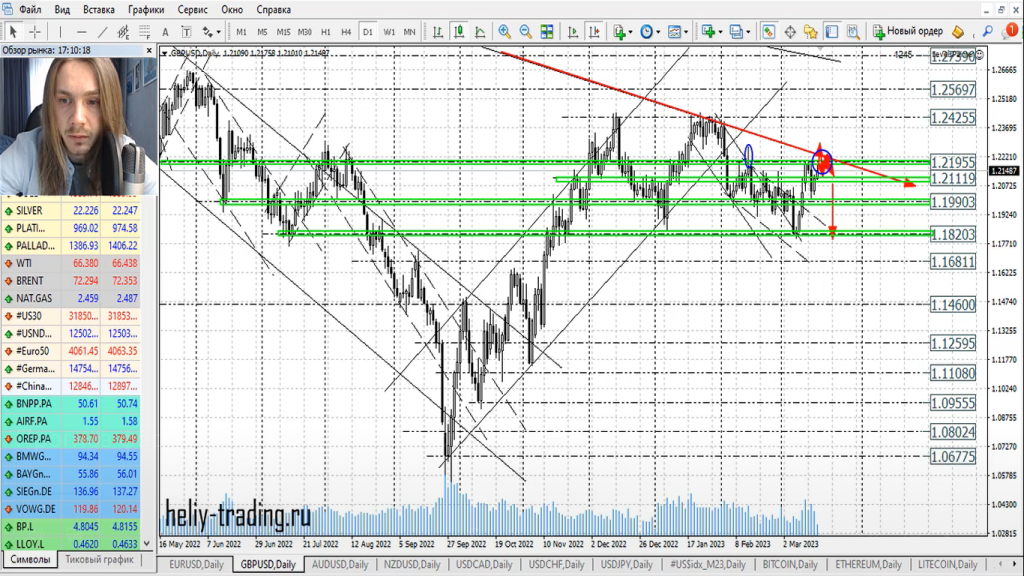
Task: Select the Fibonacci retracement tool
Action: [x=147, y=32]
